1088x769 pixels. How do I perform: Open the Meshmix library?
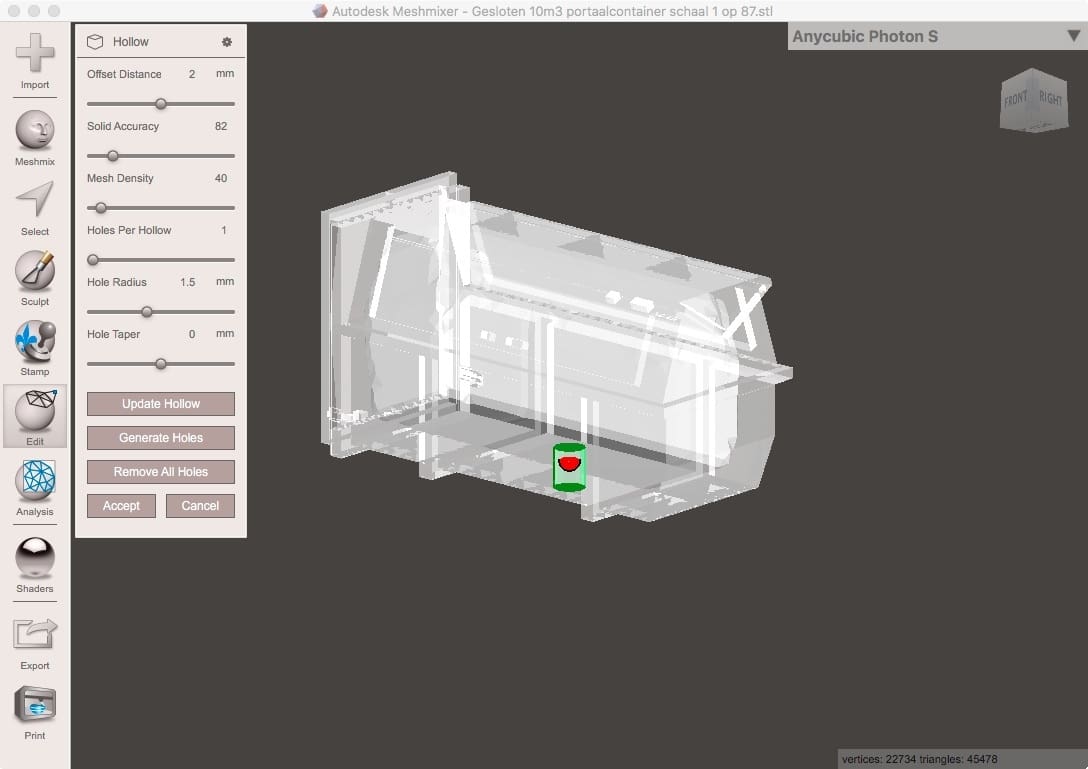[x=35, y=137]
